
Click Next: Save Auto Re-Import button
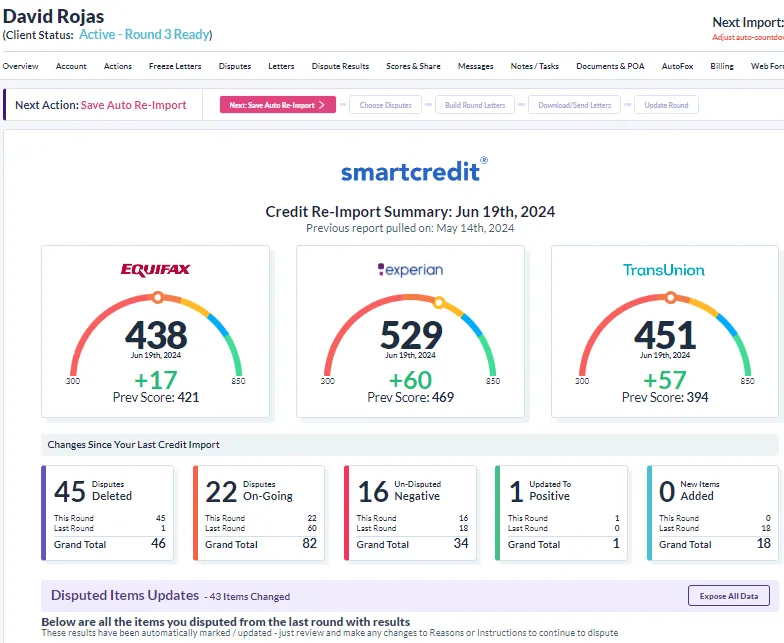[x=278, y=105]
